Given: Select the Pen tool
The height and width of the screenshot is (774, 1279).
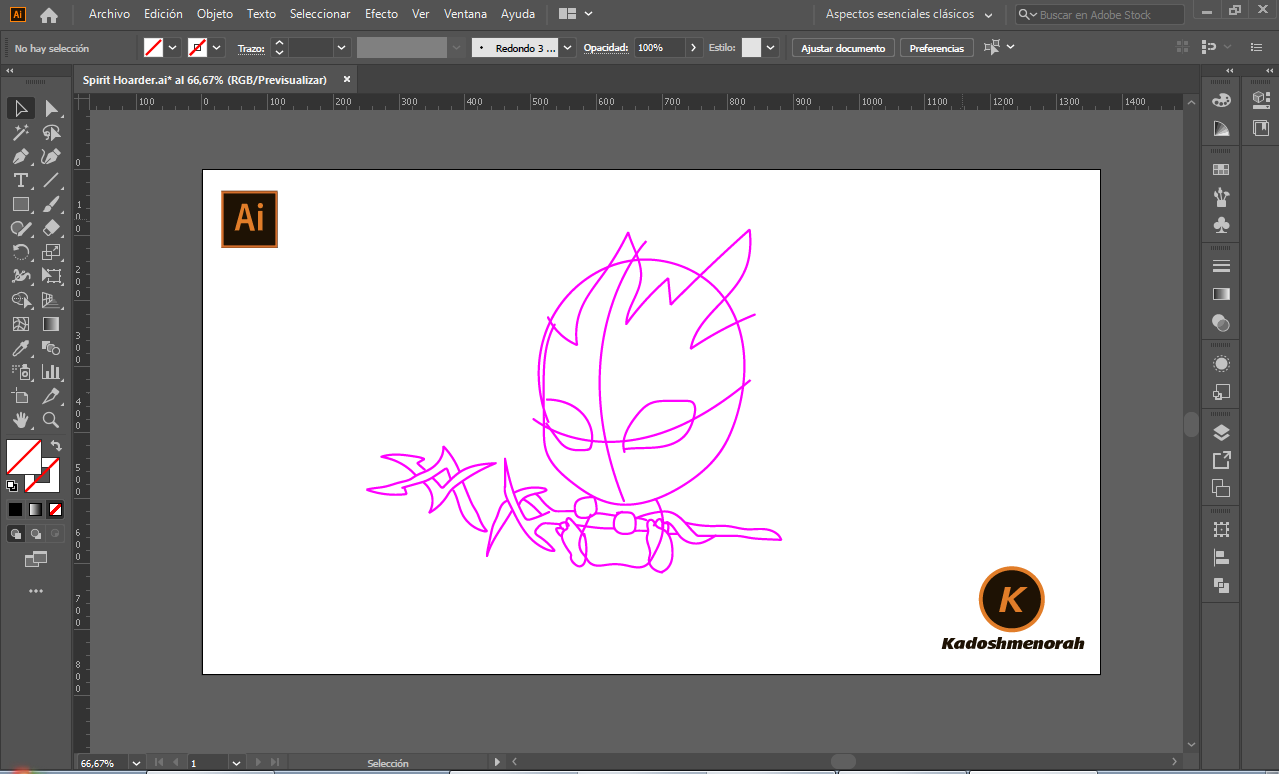Looking at the screenshot, I should 21,156.
